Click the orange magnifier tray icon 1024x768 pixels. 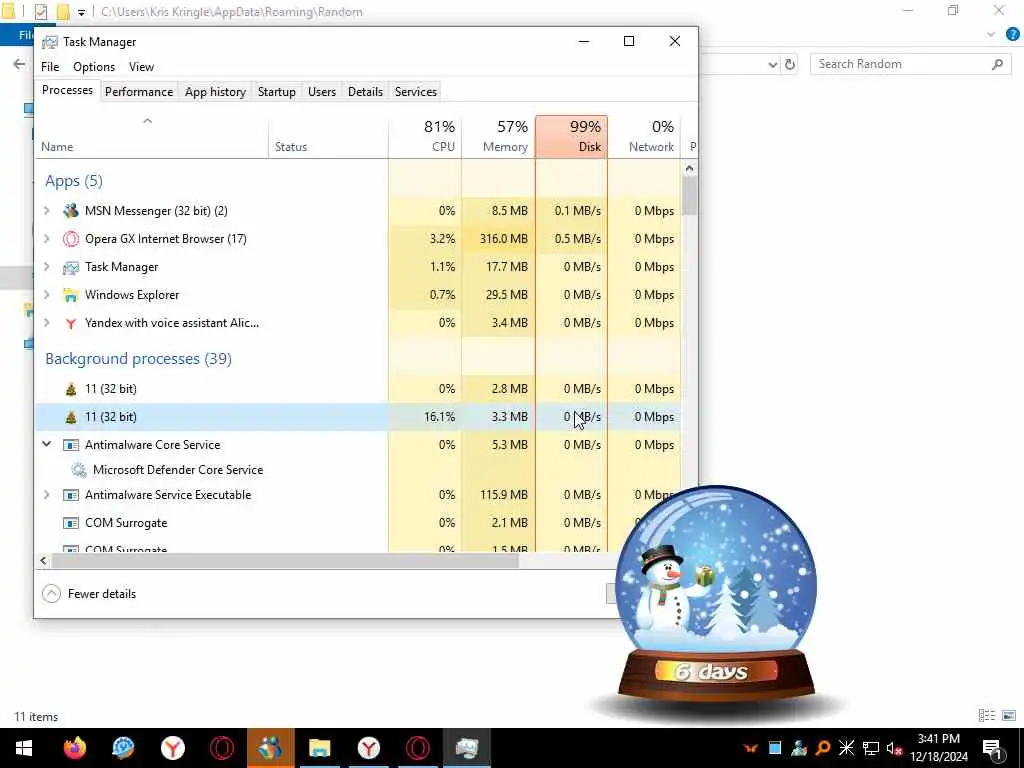point(823,748)
